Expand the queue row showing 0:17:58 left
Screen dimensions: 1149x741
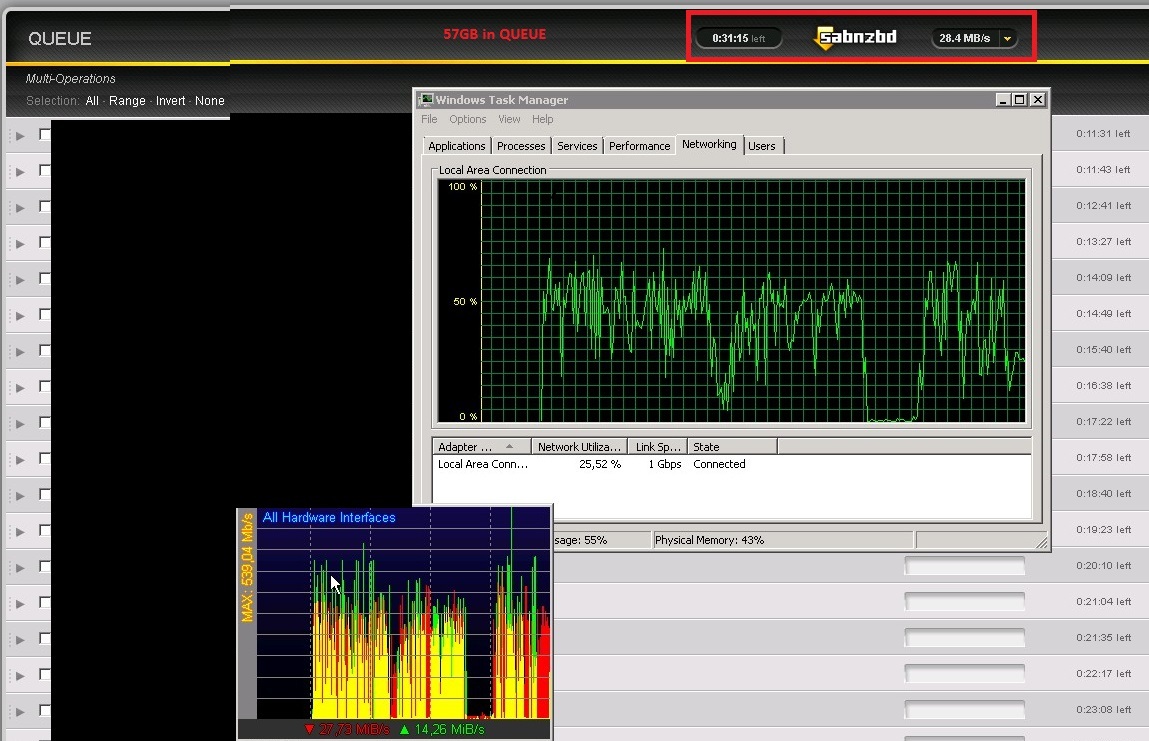pos(21,460)
